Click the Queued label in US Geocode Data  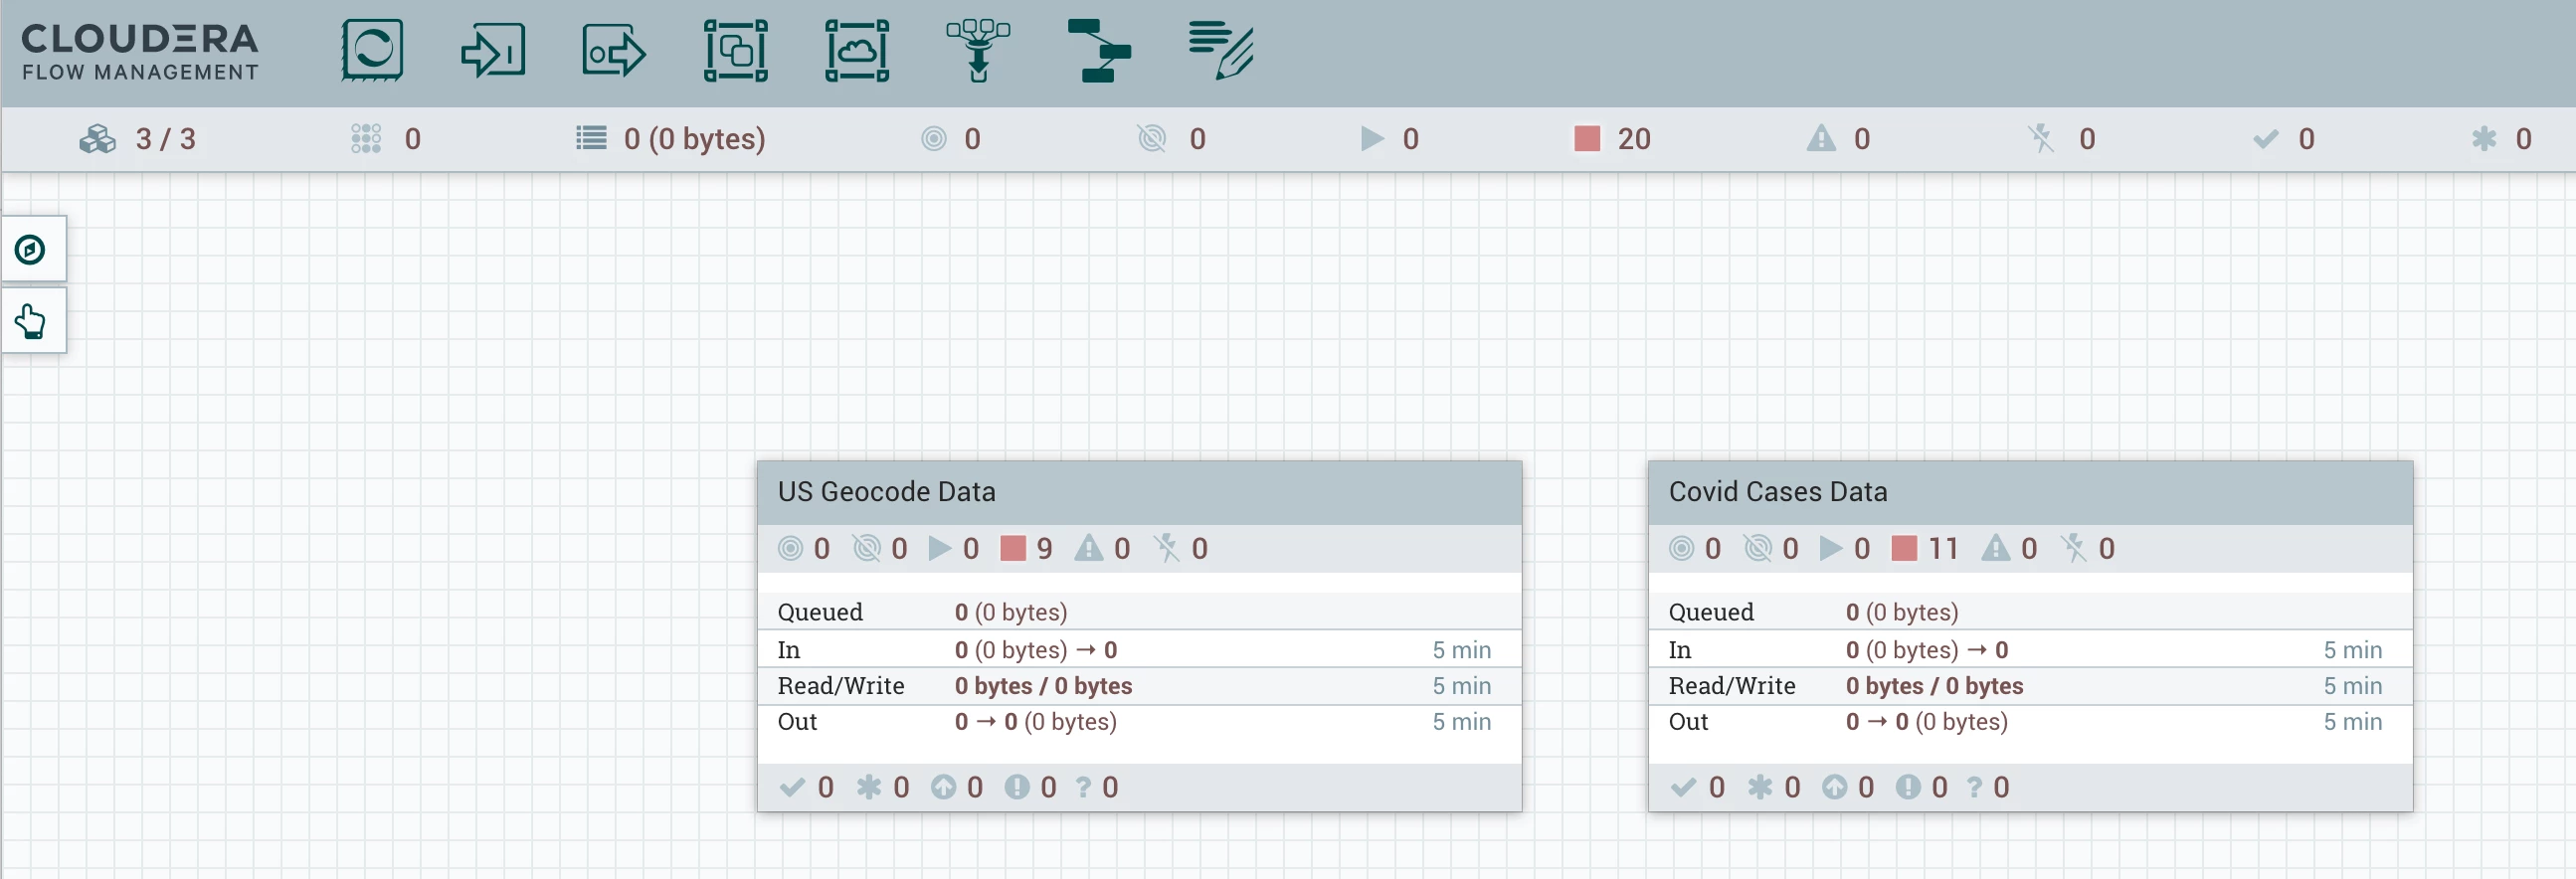(x=820, y=612)
